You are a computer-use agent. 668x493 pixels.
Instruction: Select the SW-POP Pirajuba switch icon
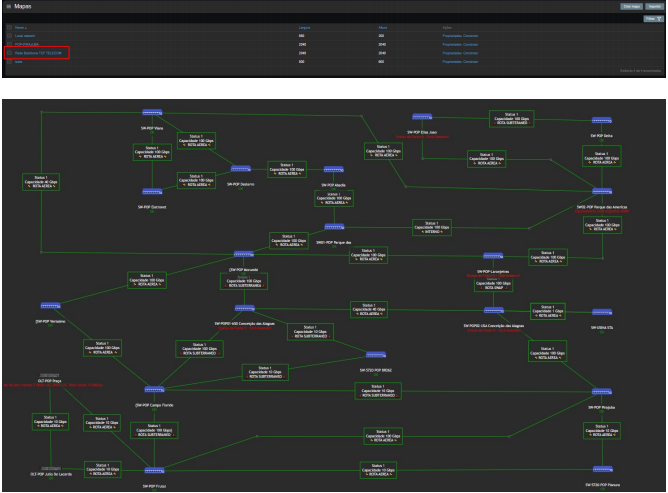point(602,392)
